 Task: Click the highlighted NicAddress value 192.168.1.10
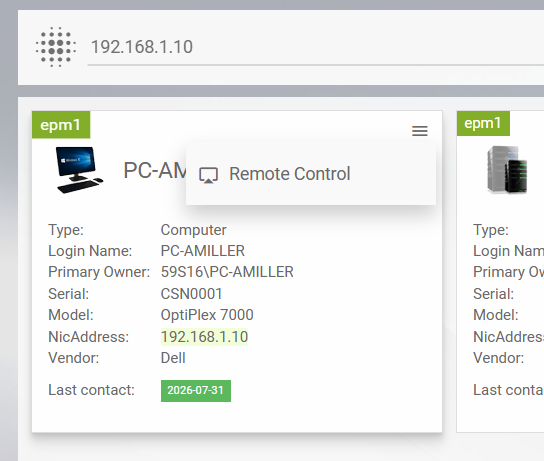tap(204, 337)
